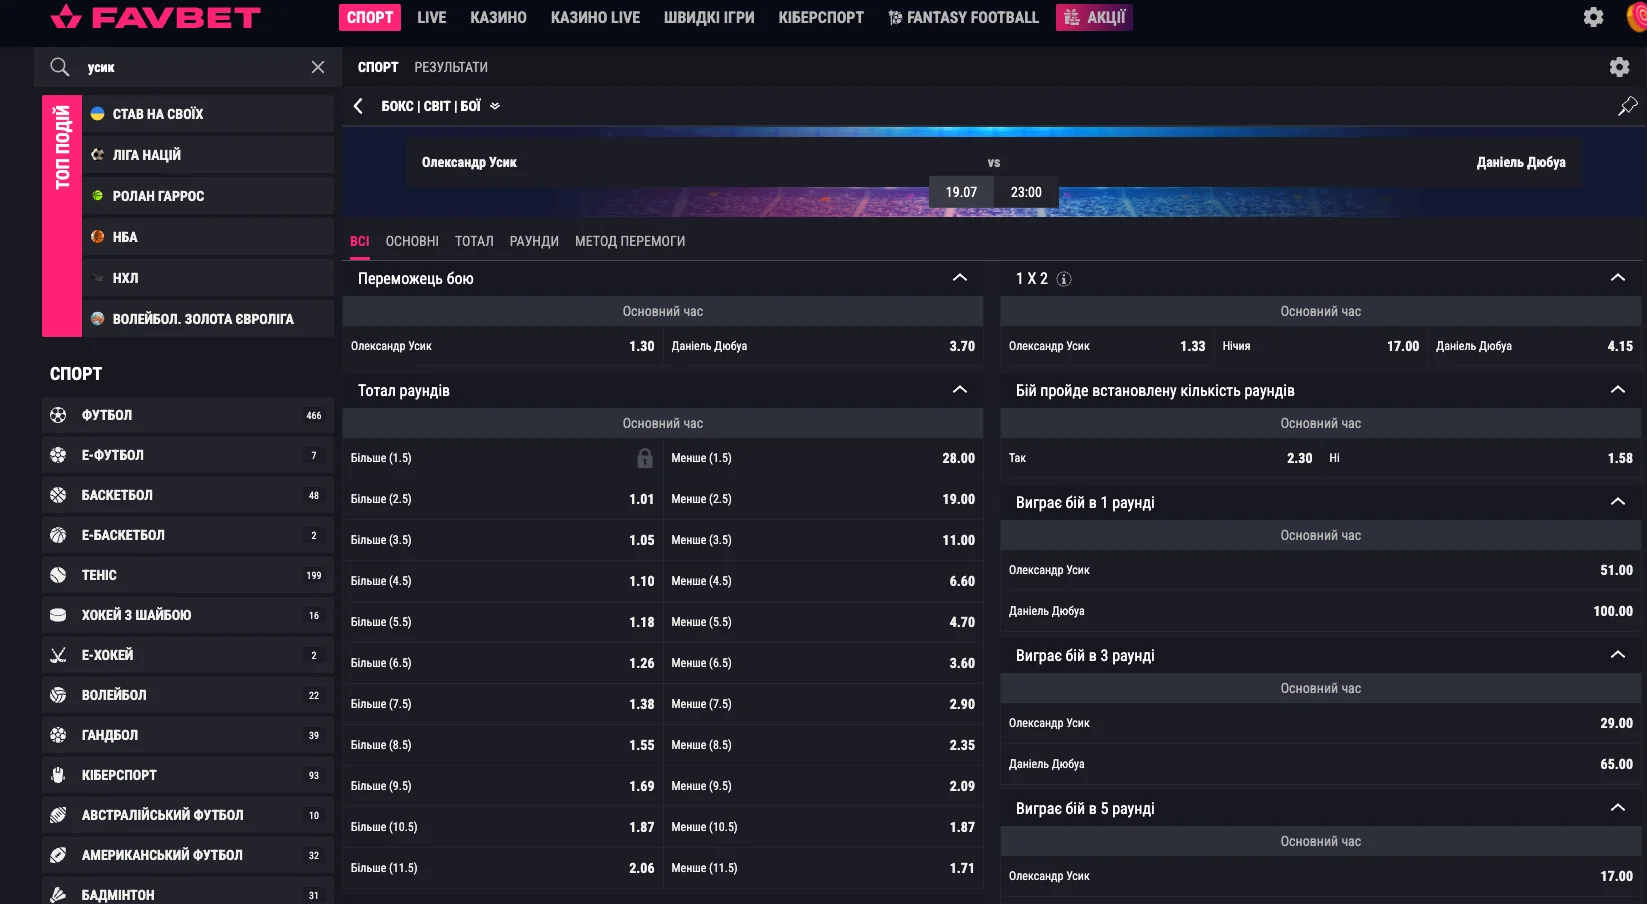Select the Тотал markets tab
The width and height of the screenshot is (1647, 904).
[x=474, y=241]
